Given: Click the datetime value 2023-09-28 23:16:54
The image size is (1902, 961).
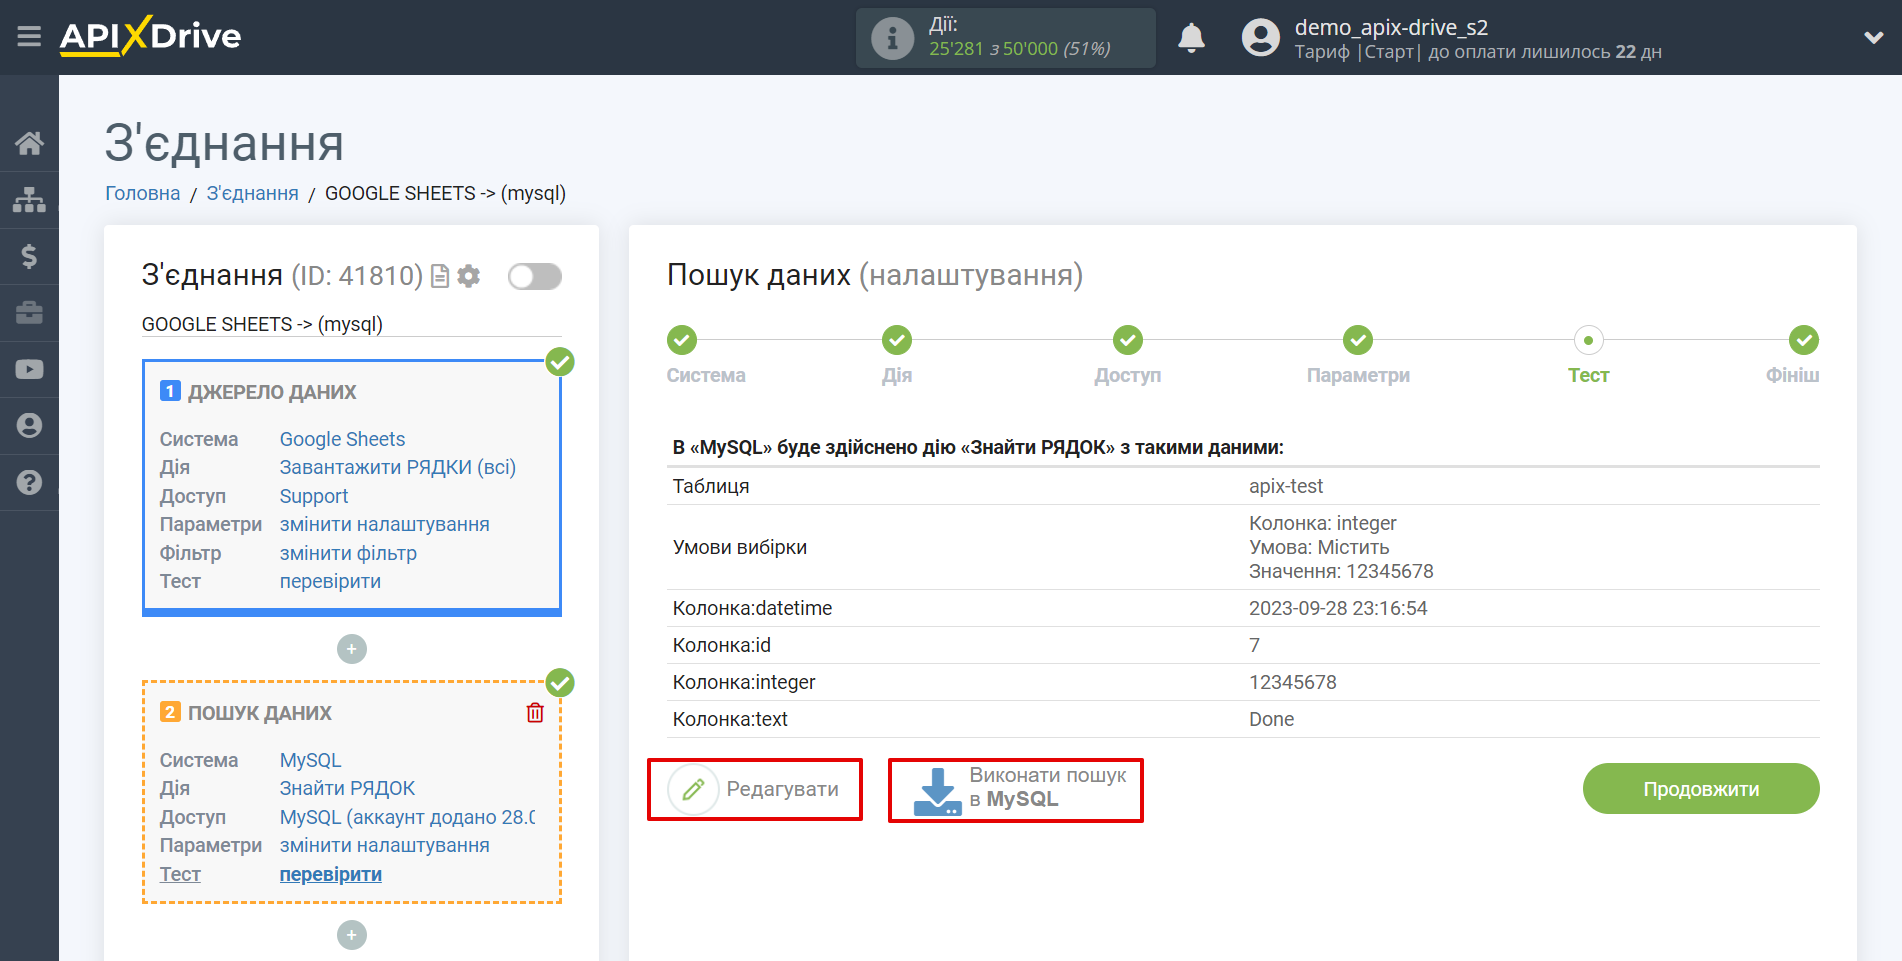Looking at the screenshot, I should click(1338, 608).
